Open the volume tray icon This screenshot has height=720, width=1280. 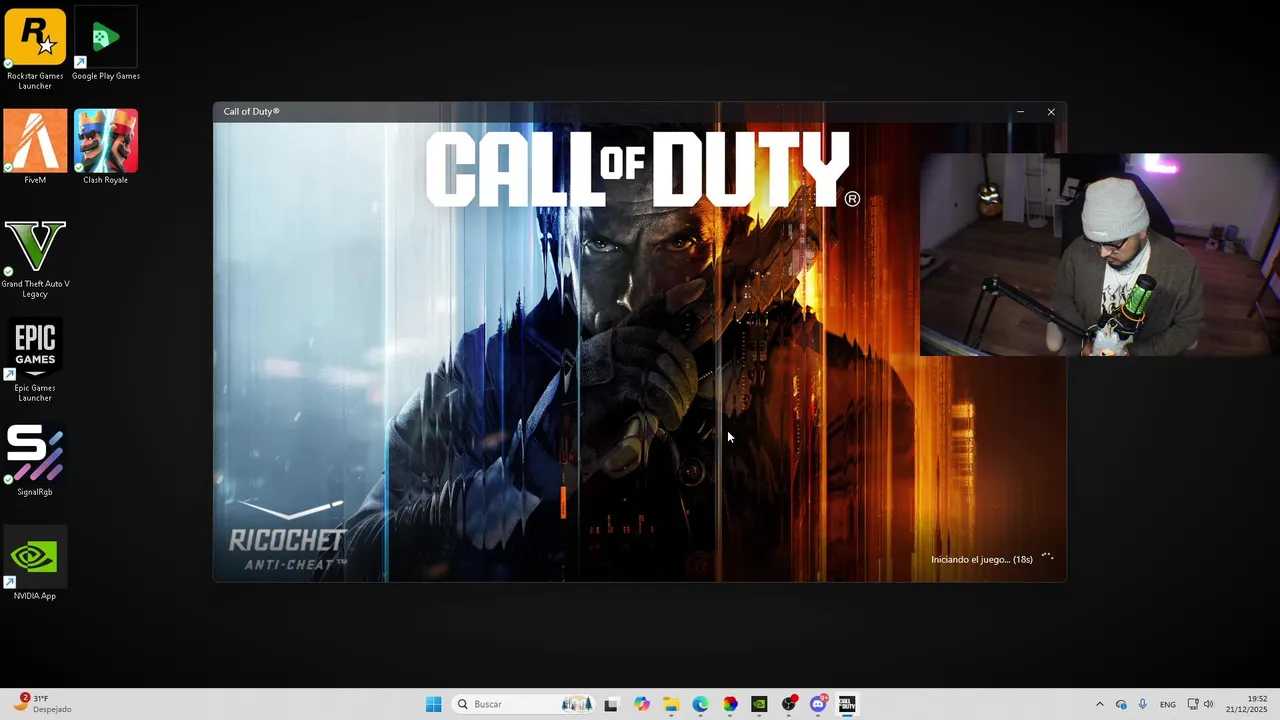1208,704
